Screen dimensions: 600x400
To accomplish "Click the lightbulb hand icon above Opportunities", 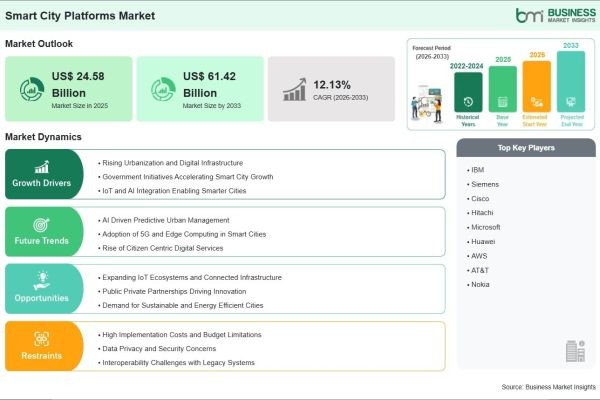I will pyautogui.click(x=42, y=281).
